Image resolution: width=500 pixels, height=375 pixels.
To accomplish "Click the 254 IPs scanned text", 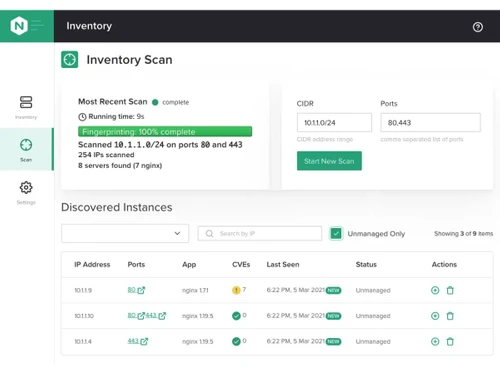I will click(106, 155).
